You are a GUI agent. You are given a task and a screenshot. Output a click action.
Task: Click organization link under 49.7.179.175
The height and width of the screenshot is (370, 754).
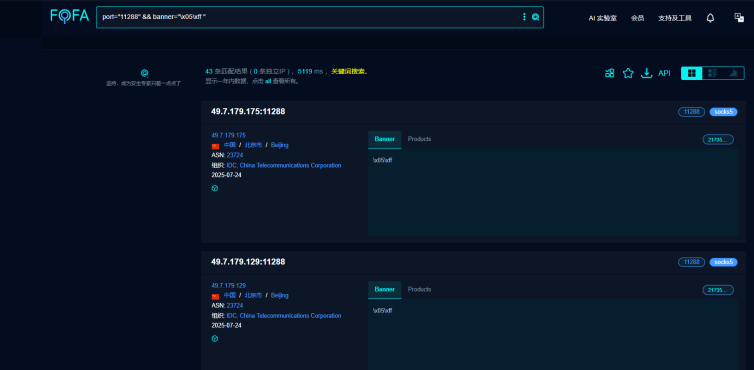tap(284, 165)
